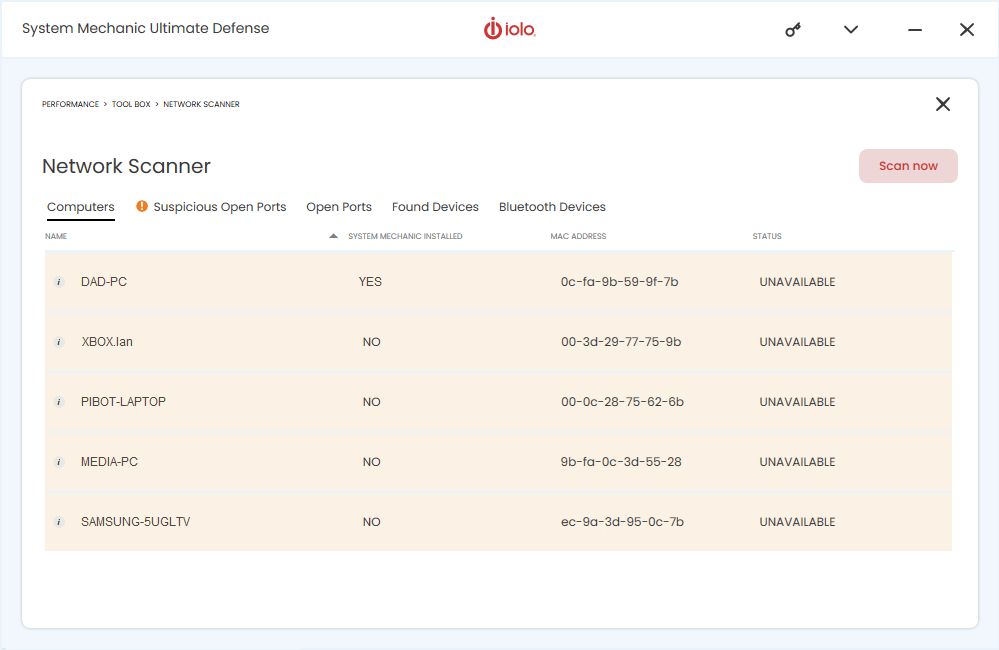Show info for DAD-PC

tap(59, 282)
